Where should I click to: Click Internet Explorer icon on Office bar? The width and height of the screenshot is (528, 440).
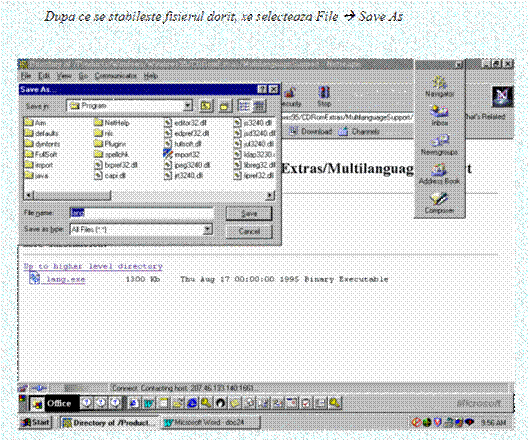point(192,403)
